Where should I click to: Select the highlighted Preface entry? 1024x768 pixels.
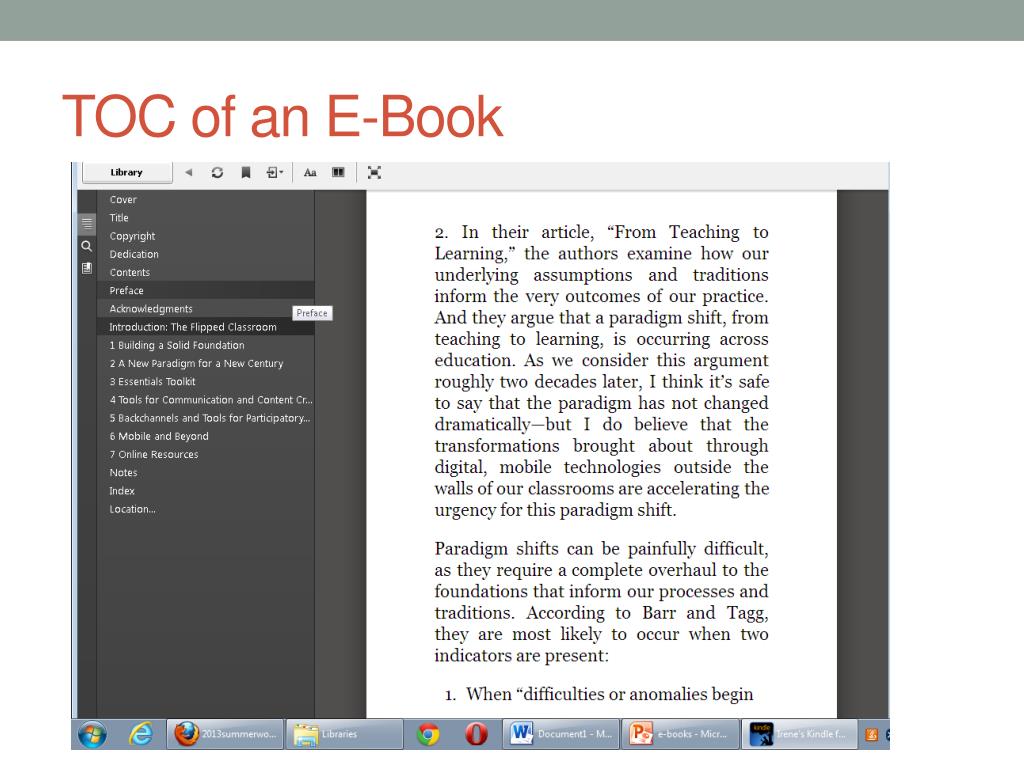click(206, 291)
